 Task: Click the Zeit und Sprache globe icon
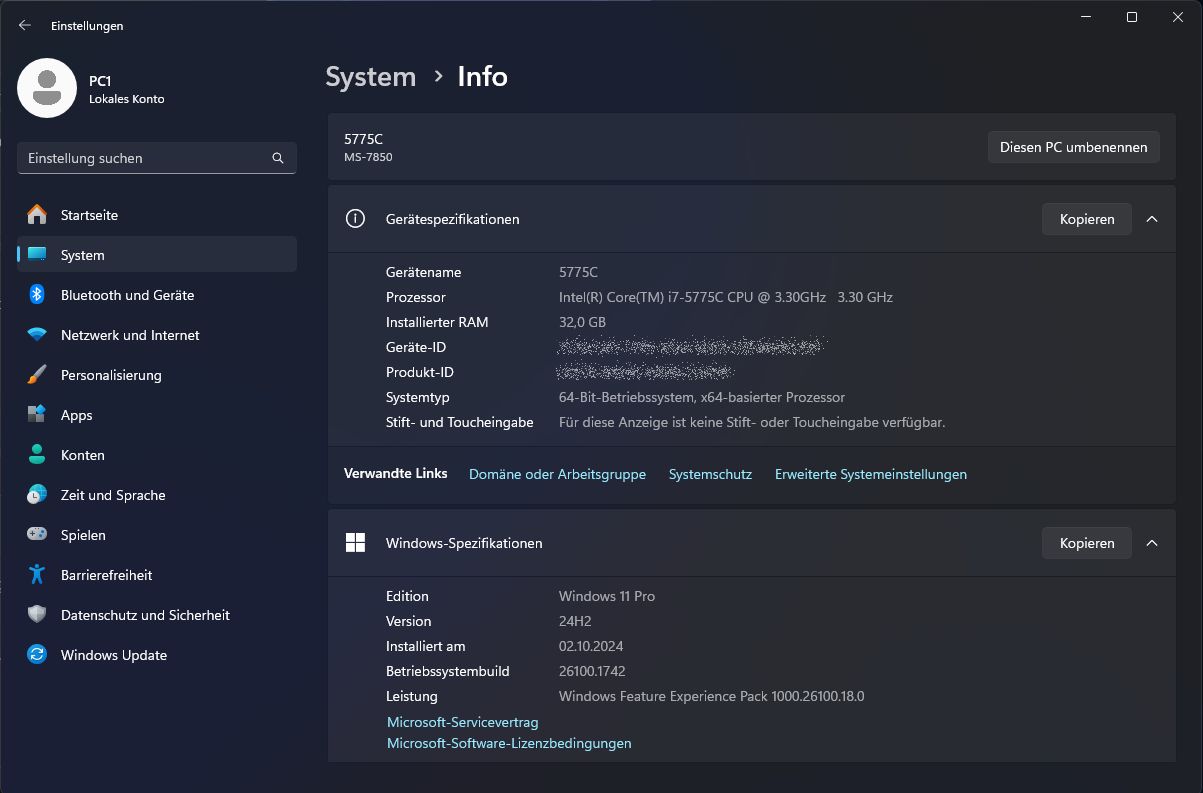[x=37, y=495]
